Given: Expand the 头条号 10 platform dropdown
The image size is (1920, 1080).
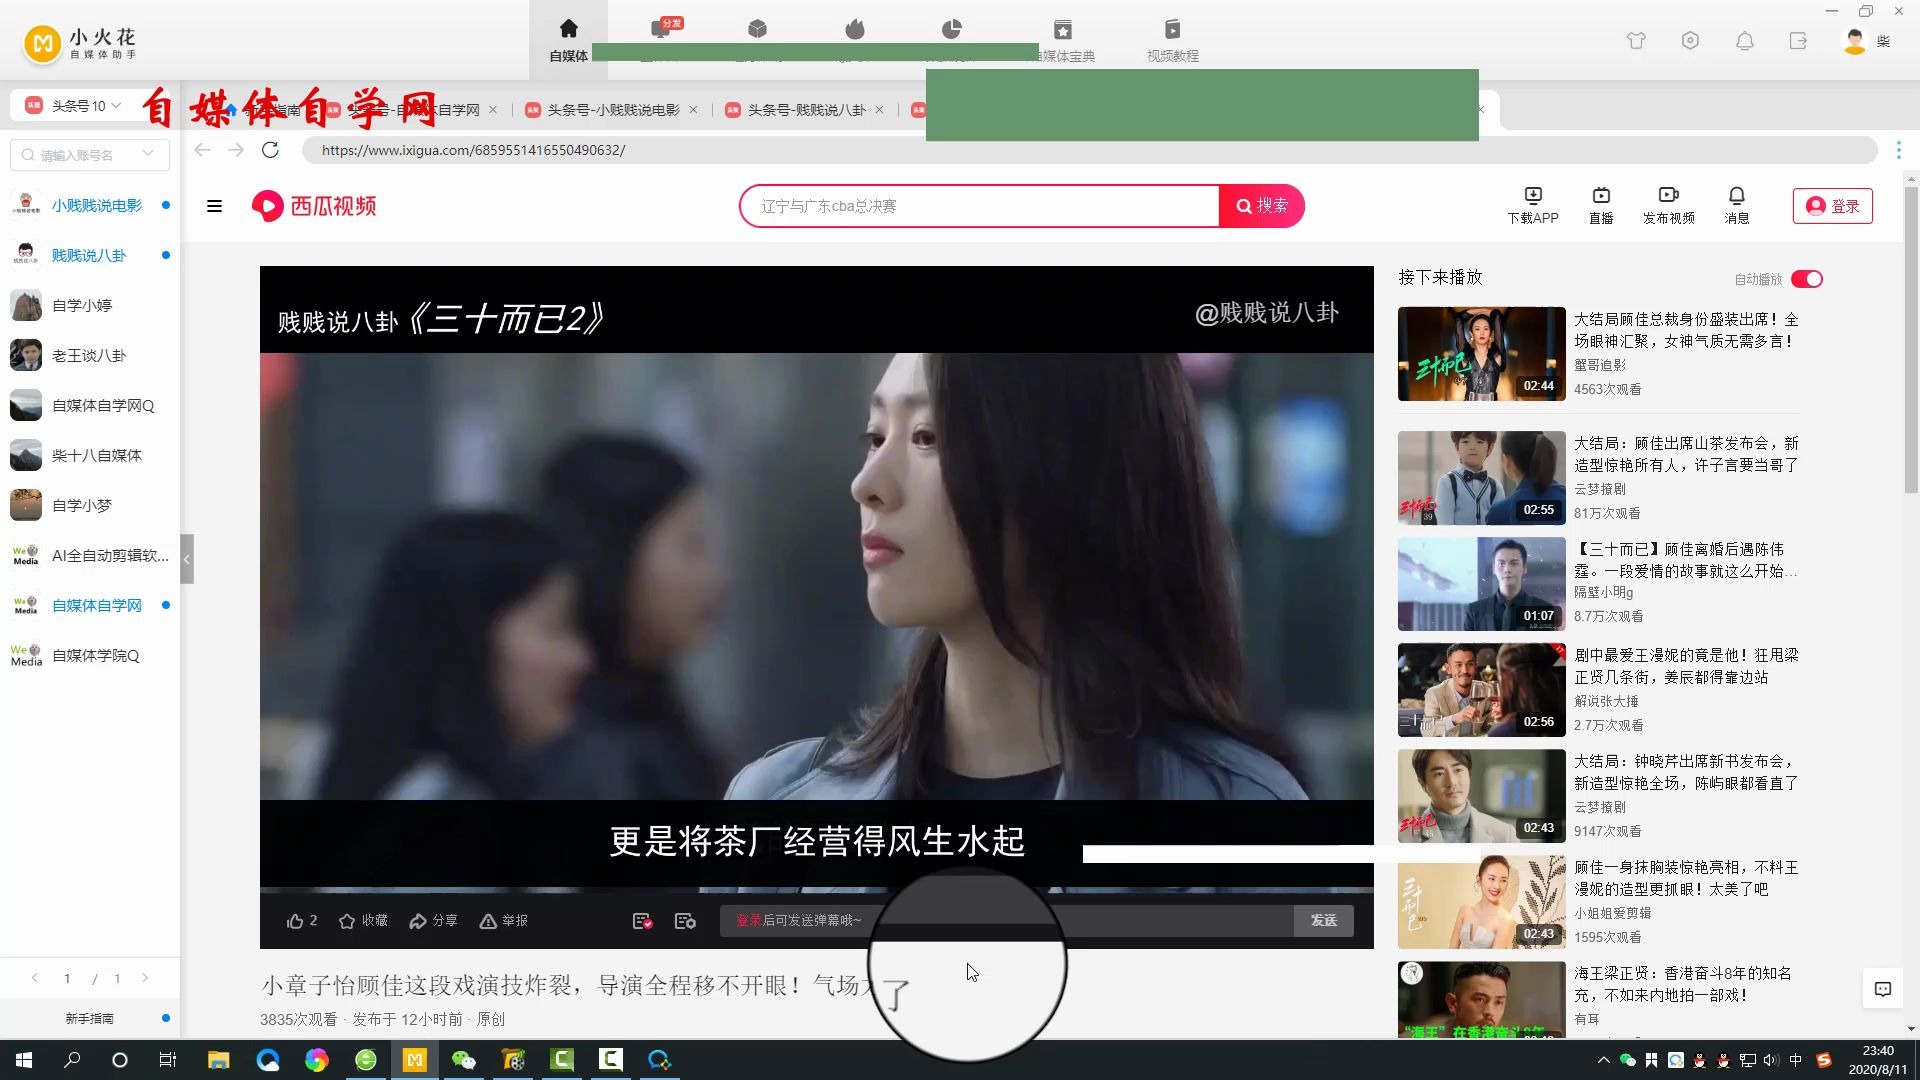Looking at the screenshot, I should tap(75, 105).
